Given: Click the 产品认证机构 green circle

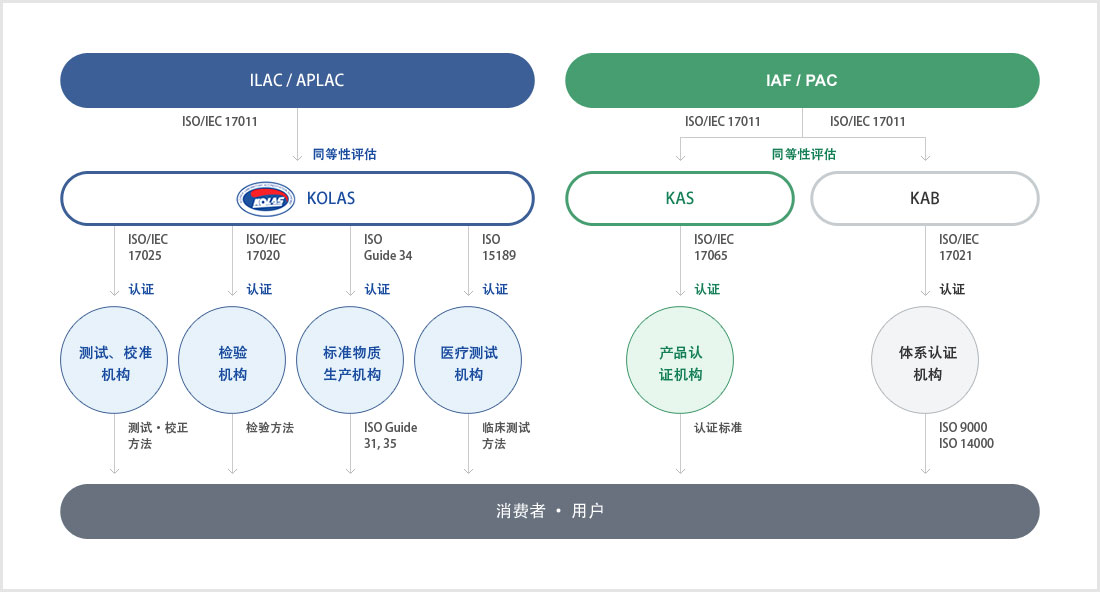Looking at the screenshot, I should [680, 361].
